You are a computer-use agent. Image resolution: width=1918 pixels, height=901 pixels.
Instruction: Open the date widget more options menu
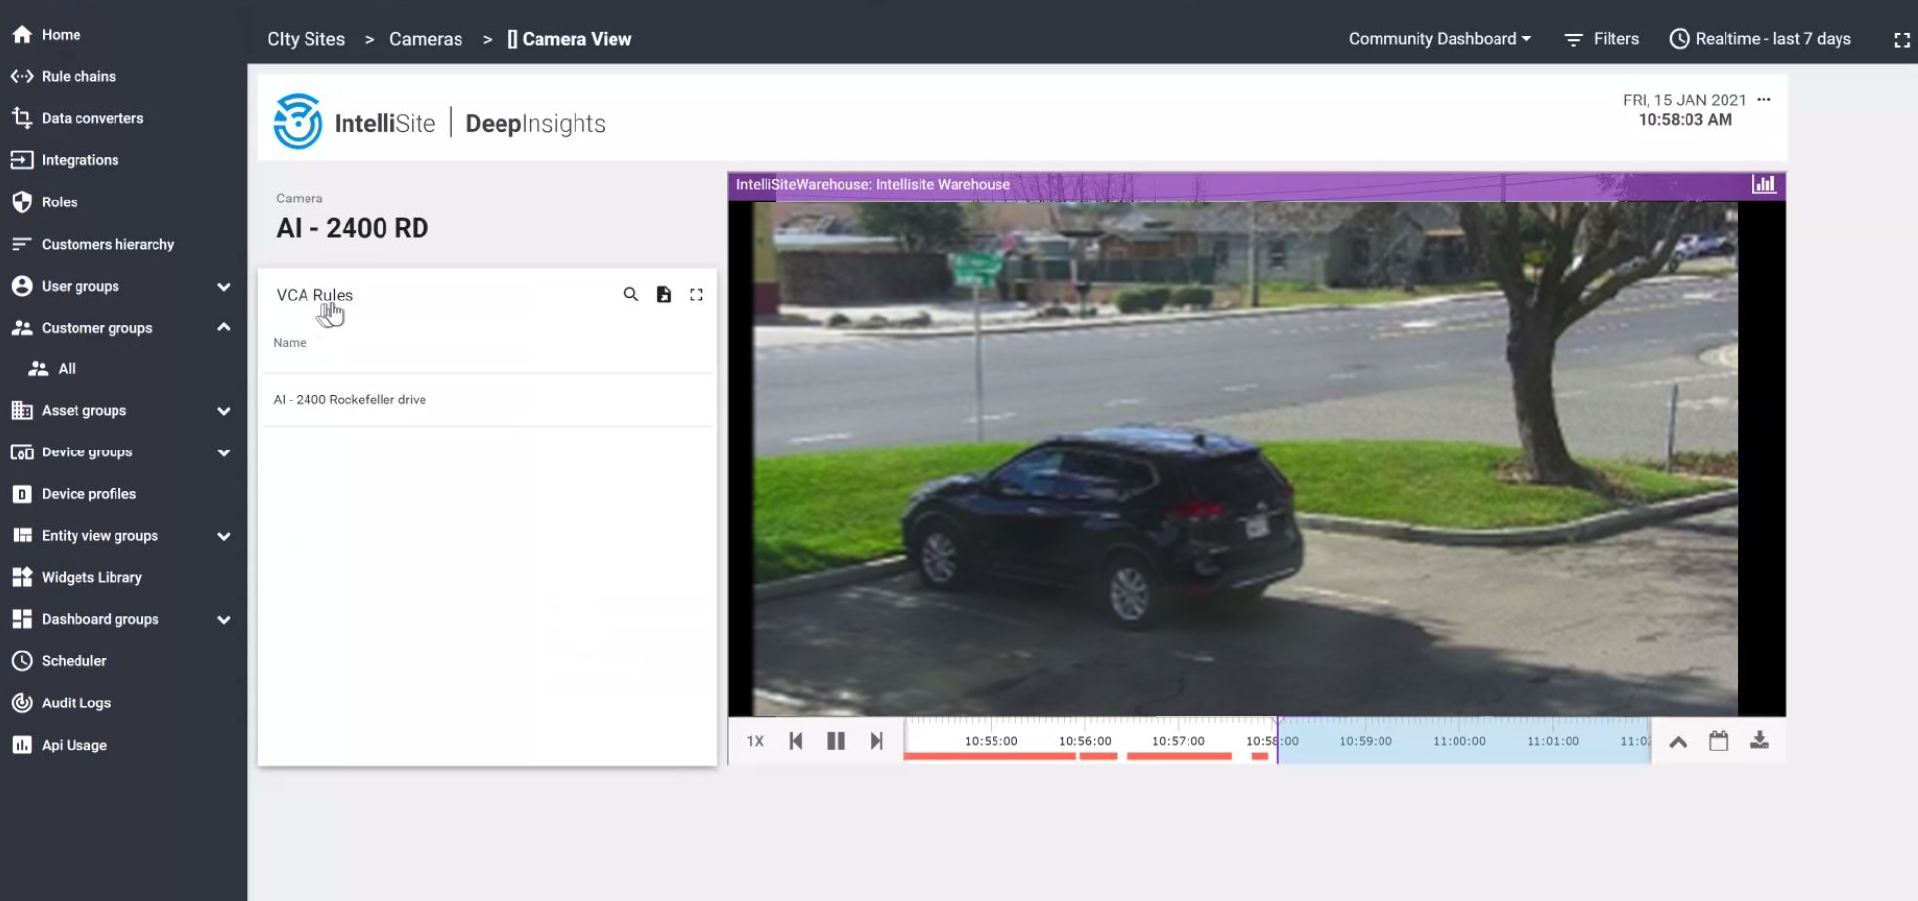1764,99
